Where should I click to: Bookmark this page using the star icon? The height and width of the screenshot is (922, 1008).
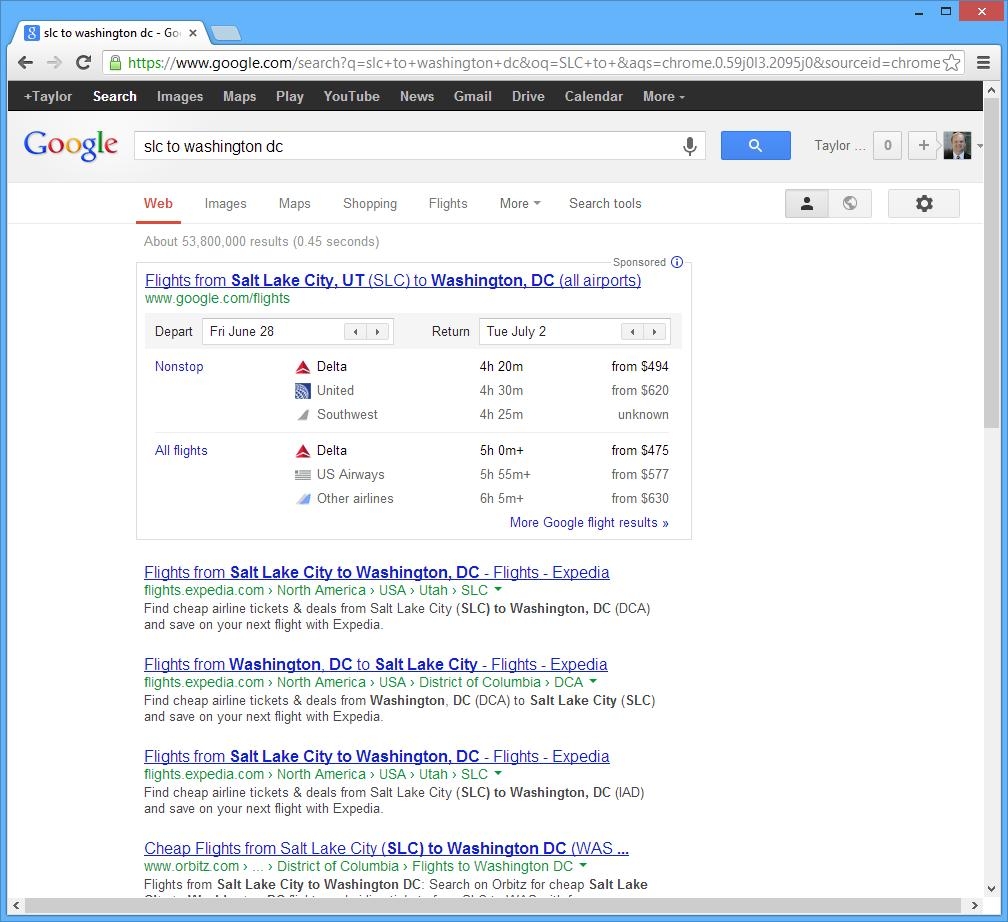point(952,62)
